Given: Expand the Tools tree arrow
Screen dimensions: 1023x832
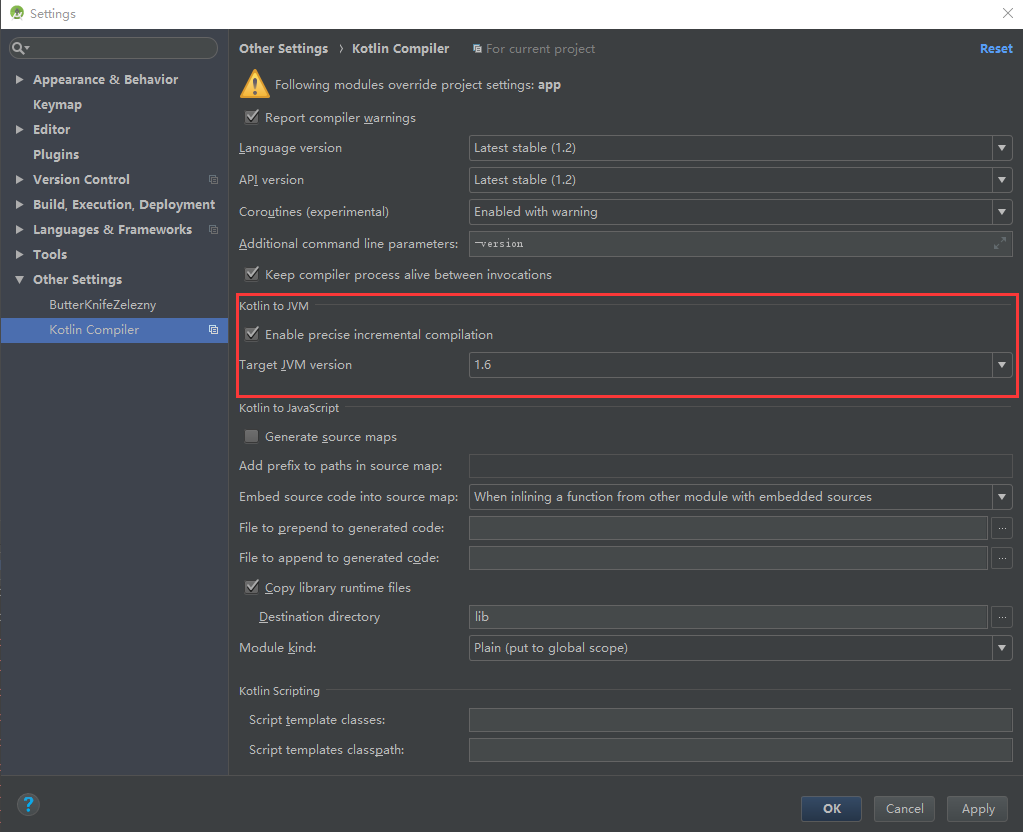Looking at the screenshot, I should click(x=20, y=254).
